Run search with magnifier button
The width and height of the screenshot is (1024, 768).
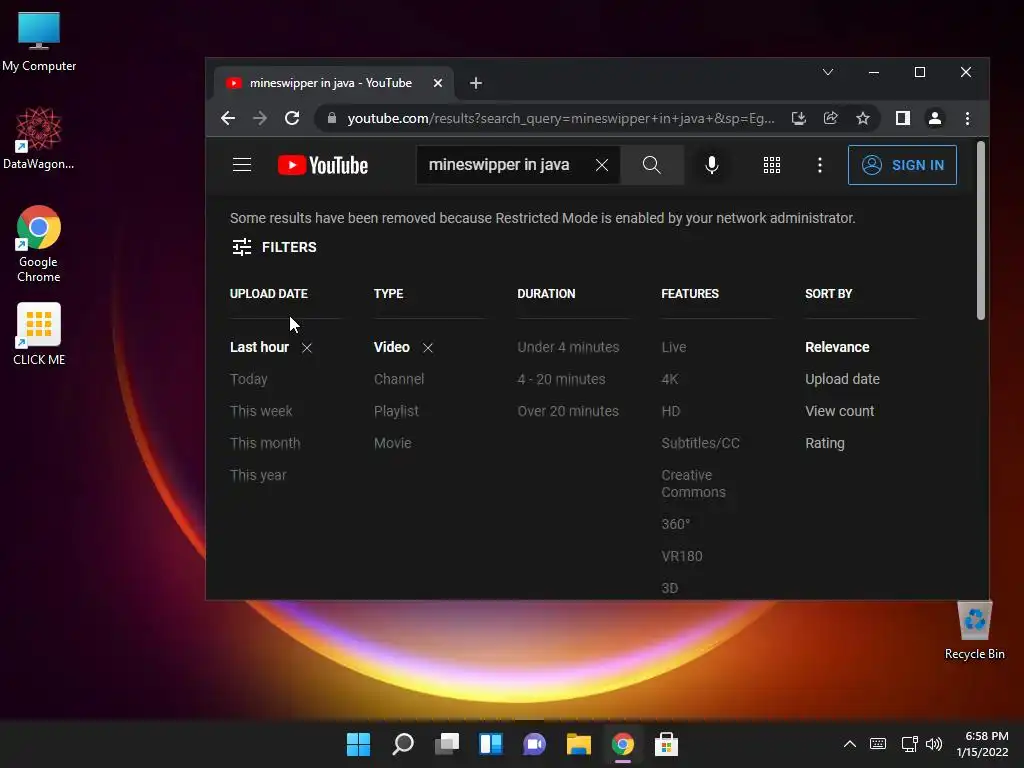[x=651, y=165]
